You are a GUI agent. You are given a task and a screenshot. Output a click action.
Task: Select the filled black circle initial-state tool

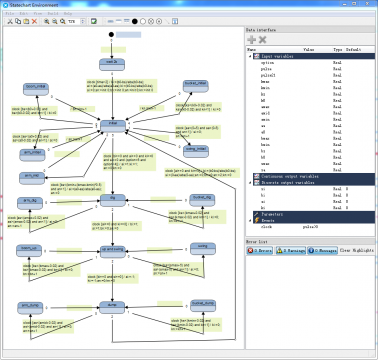[135, 21]
